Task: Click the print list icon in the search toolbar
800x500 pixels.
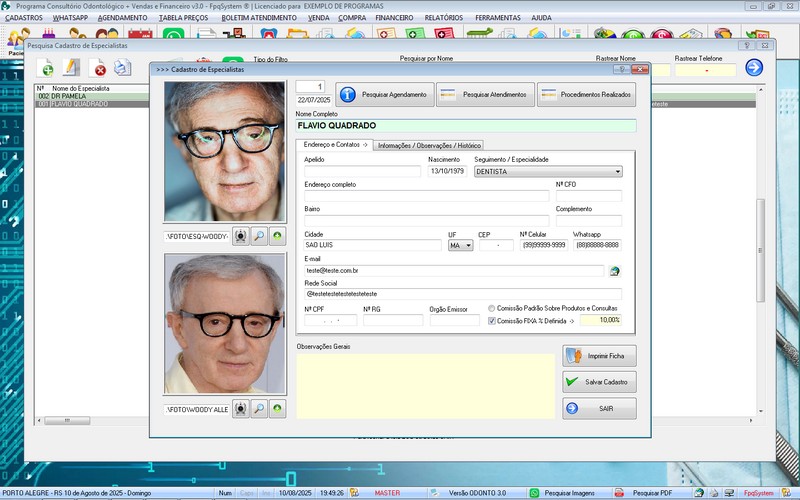Action: pos(122,68)
